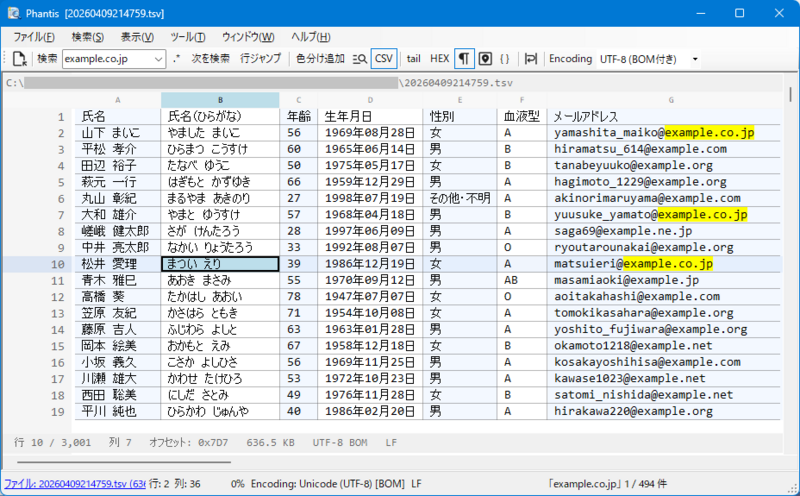The height and width of the screenshot is (496, 800).
Task: Click the 次を検索 button
Action: [210, 59]
